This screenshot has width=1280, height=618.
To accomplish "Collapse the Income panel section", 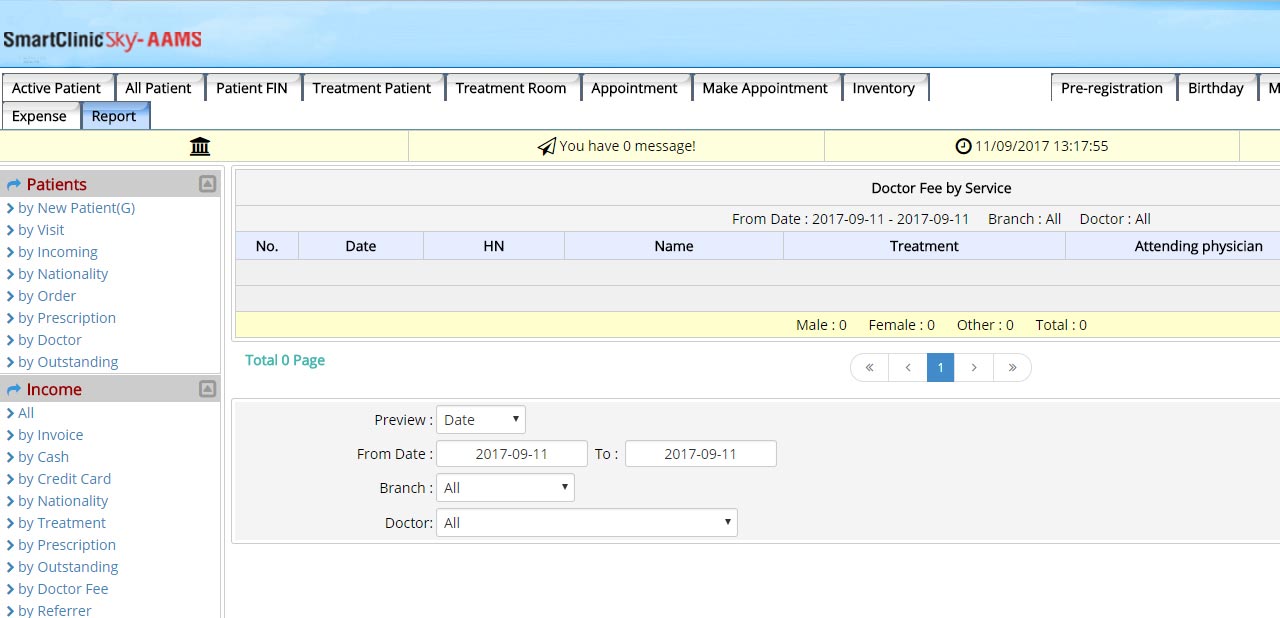I will 207,389.
